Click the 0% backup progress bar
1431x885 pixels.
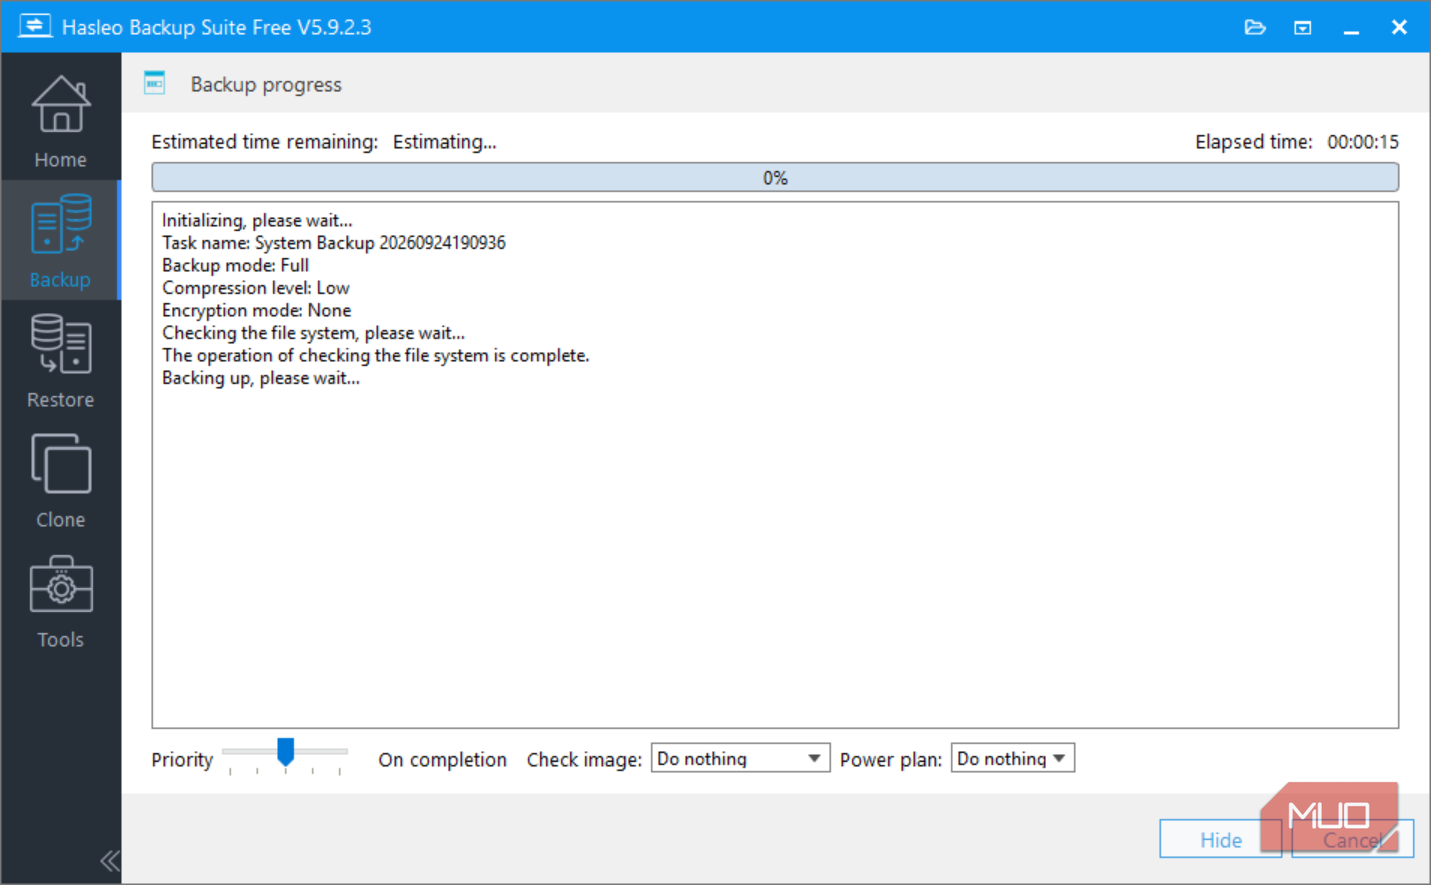pos(775,178)
